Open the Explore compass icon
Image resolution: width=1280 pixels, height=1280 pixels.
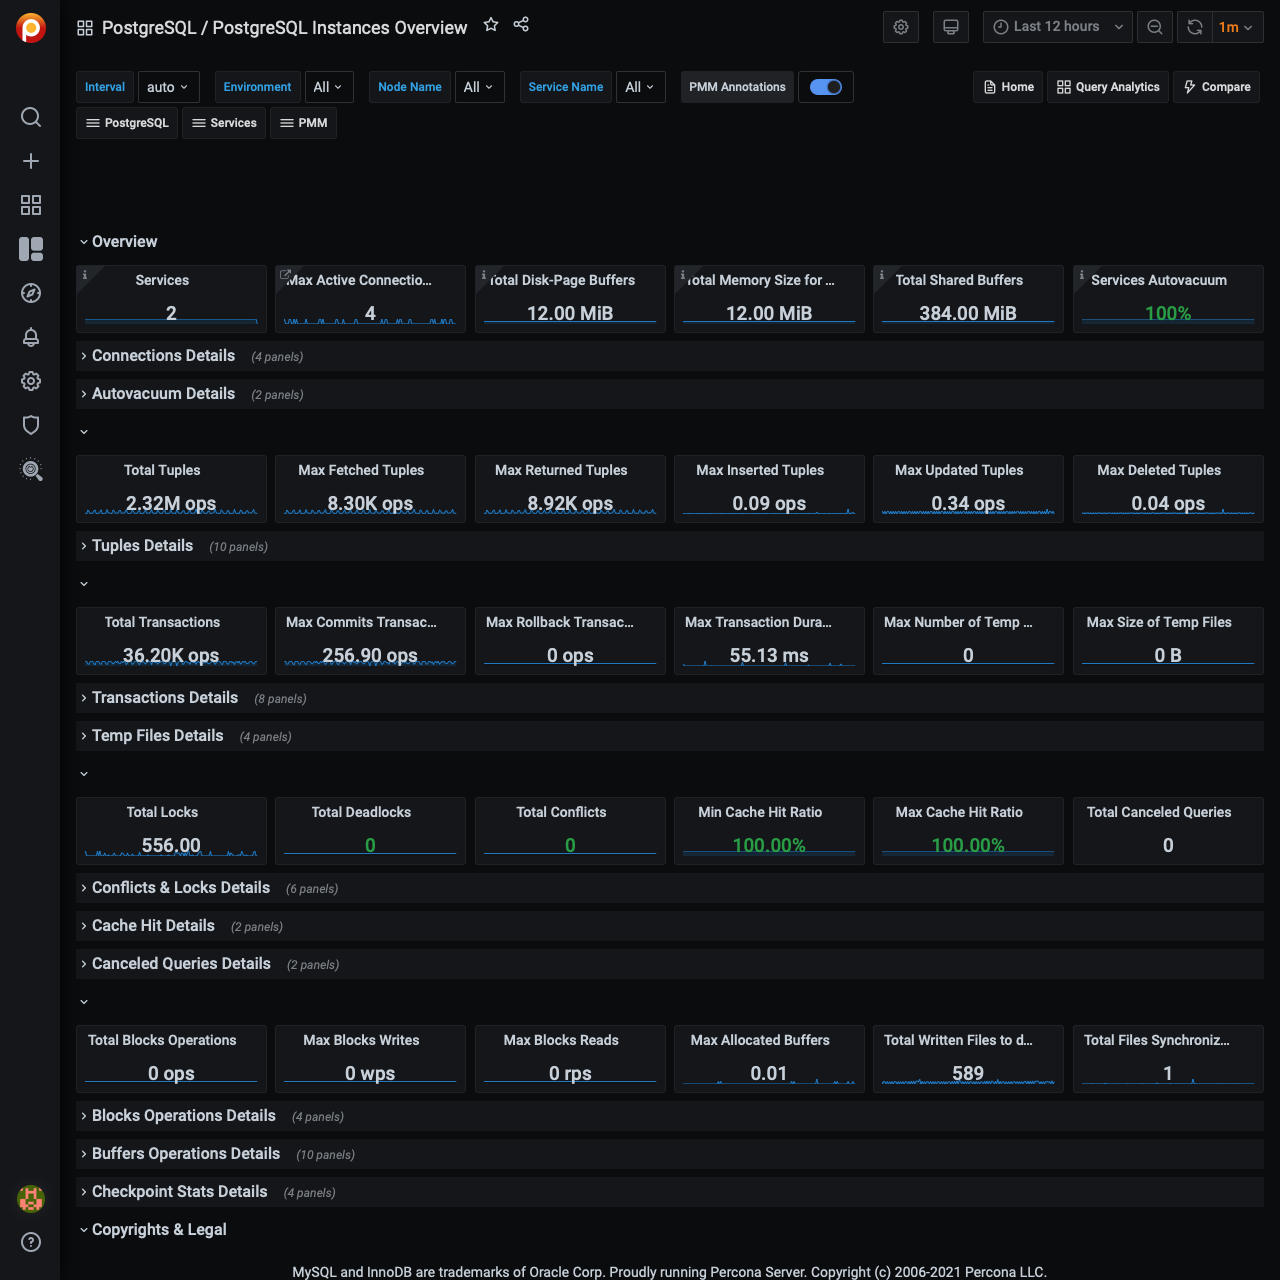pos(31,293)
